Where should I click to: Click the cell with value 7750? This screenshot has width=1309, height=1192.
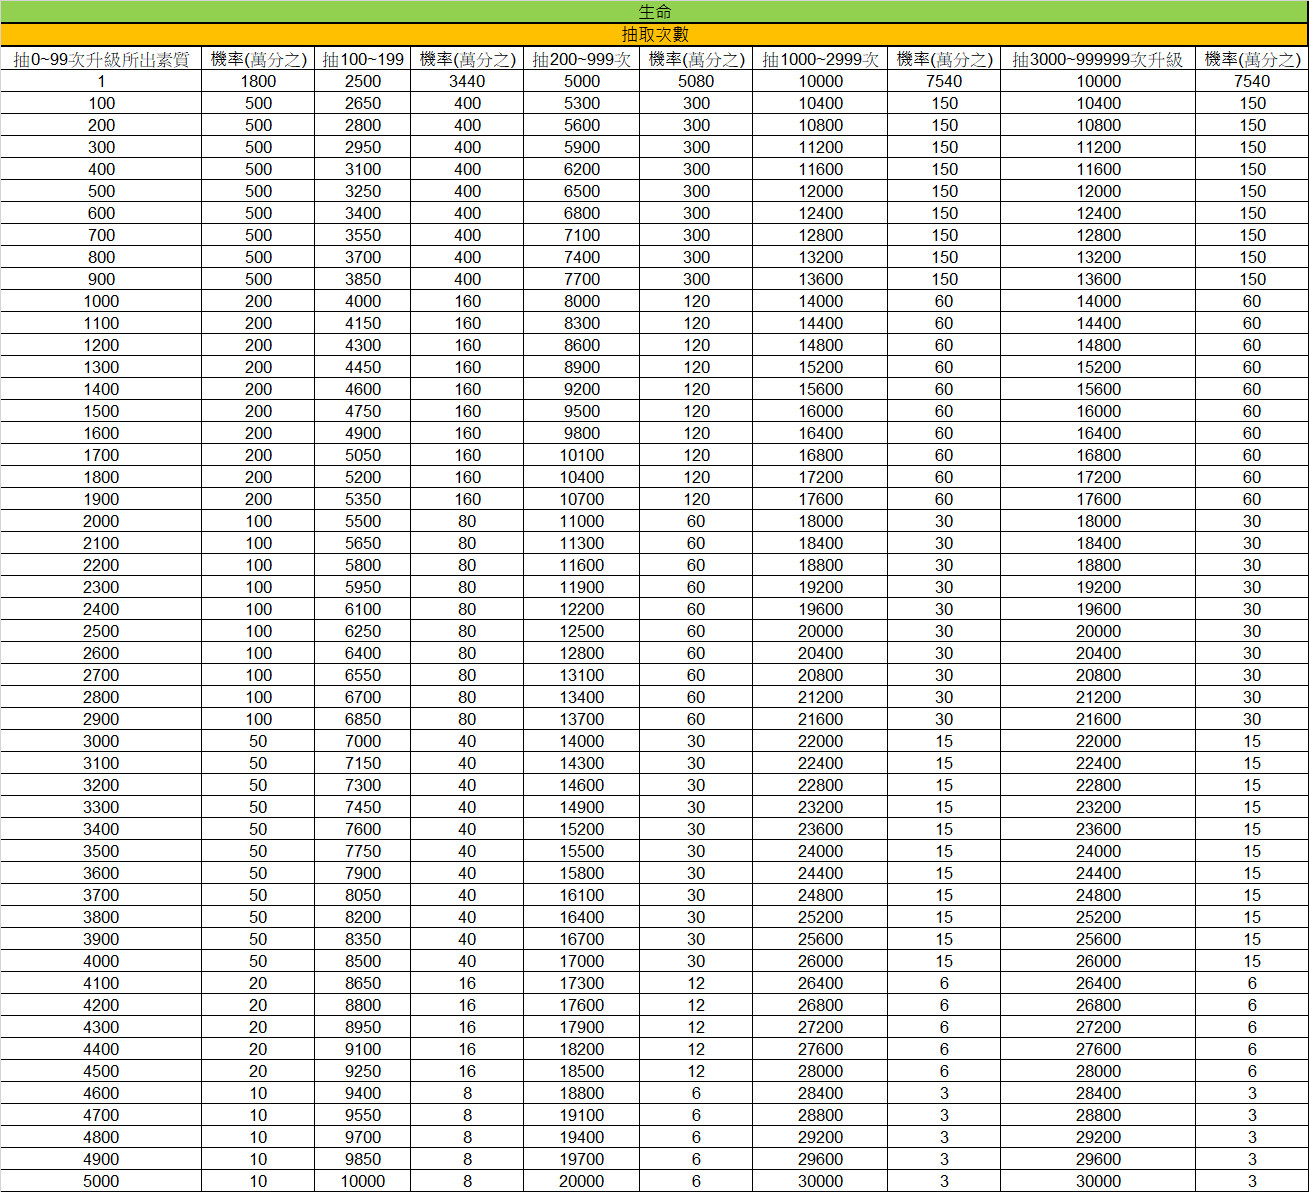[363, 851]
